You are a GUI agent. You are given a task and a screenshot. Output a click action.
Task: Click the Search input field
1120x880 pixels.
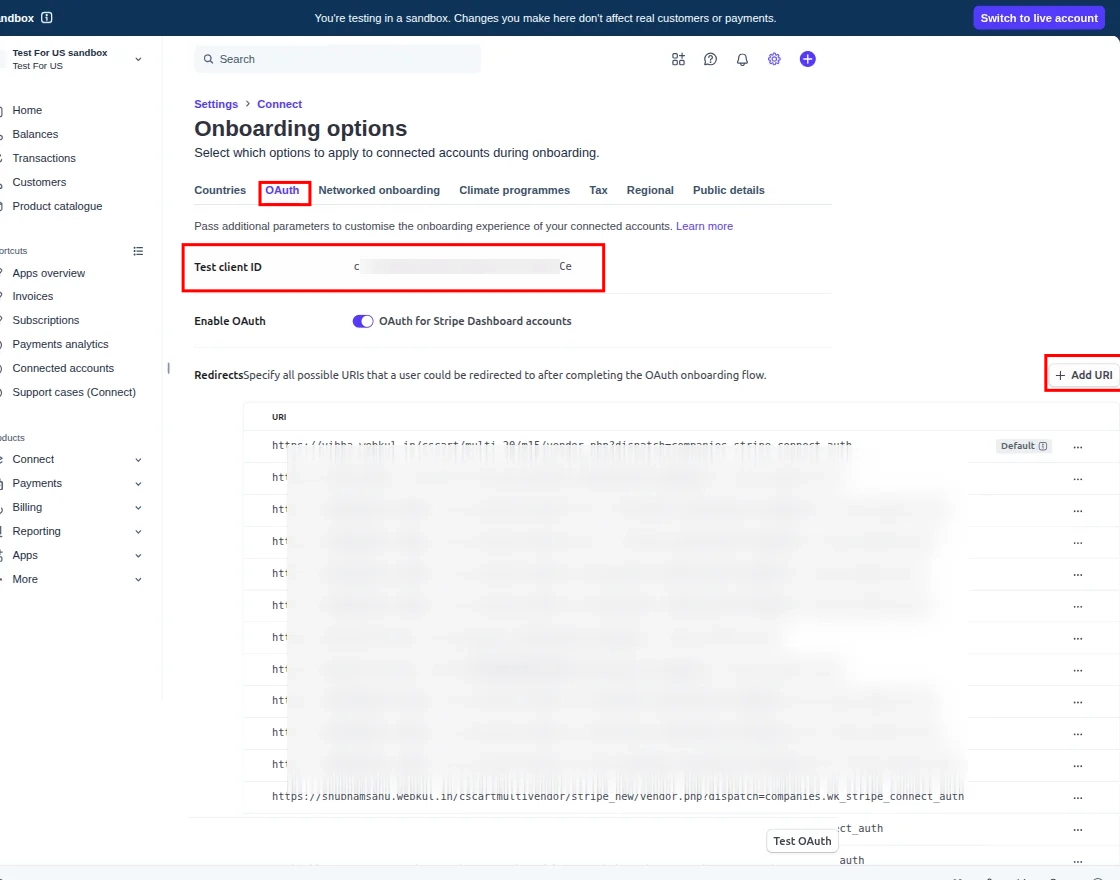click(x=337, y=59)
